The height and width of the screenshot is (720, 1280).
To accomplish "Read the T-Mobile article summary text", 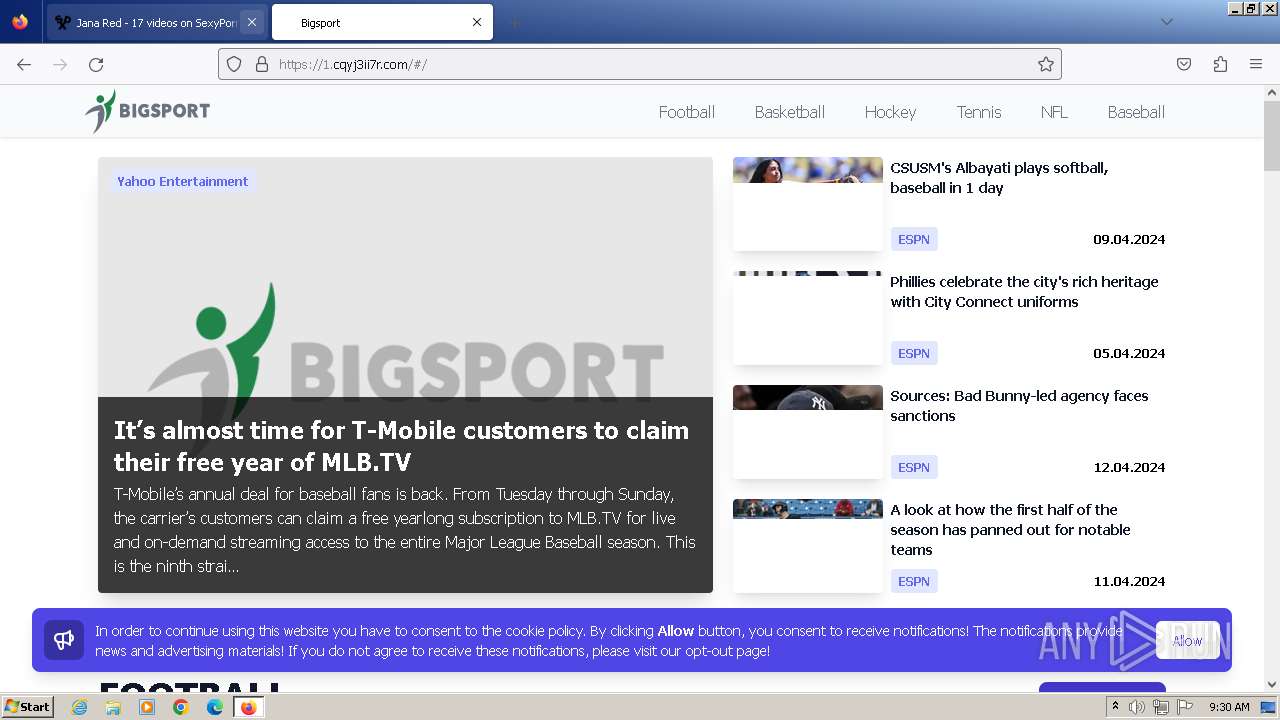I will point(405,530).
